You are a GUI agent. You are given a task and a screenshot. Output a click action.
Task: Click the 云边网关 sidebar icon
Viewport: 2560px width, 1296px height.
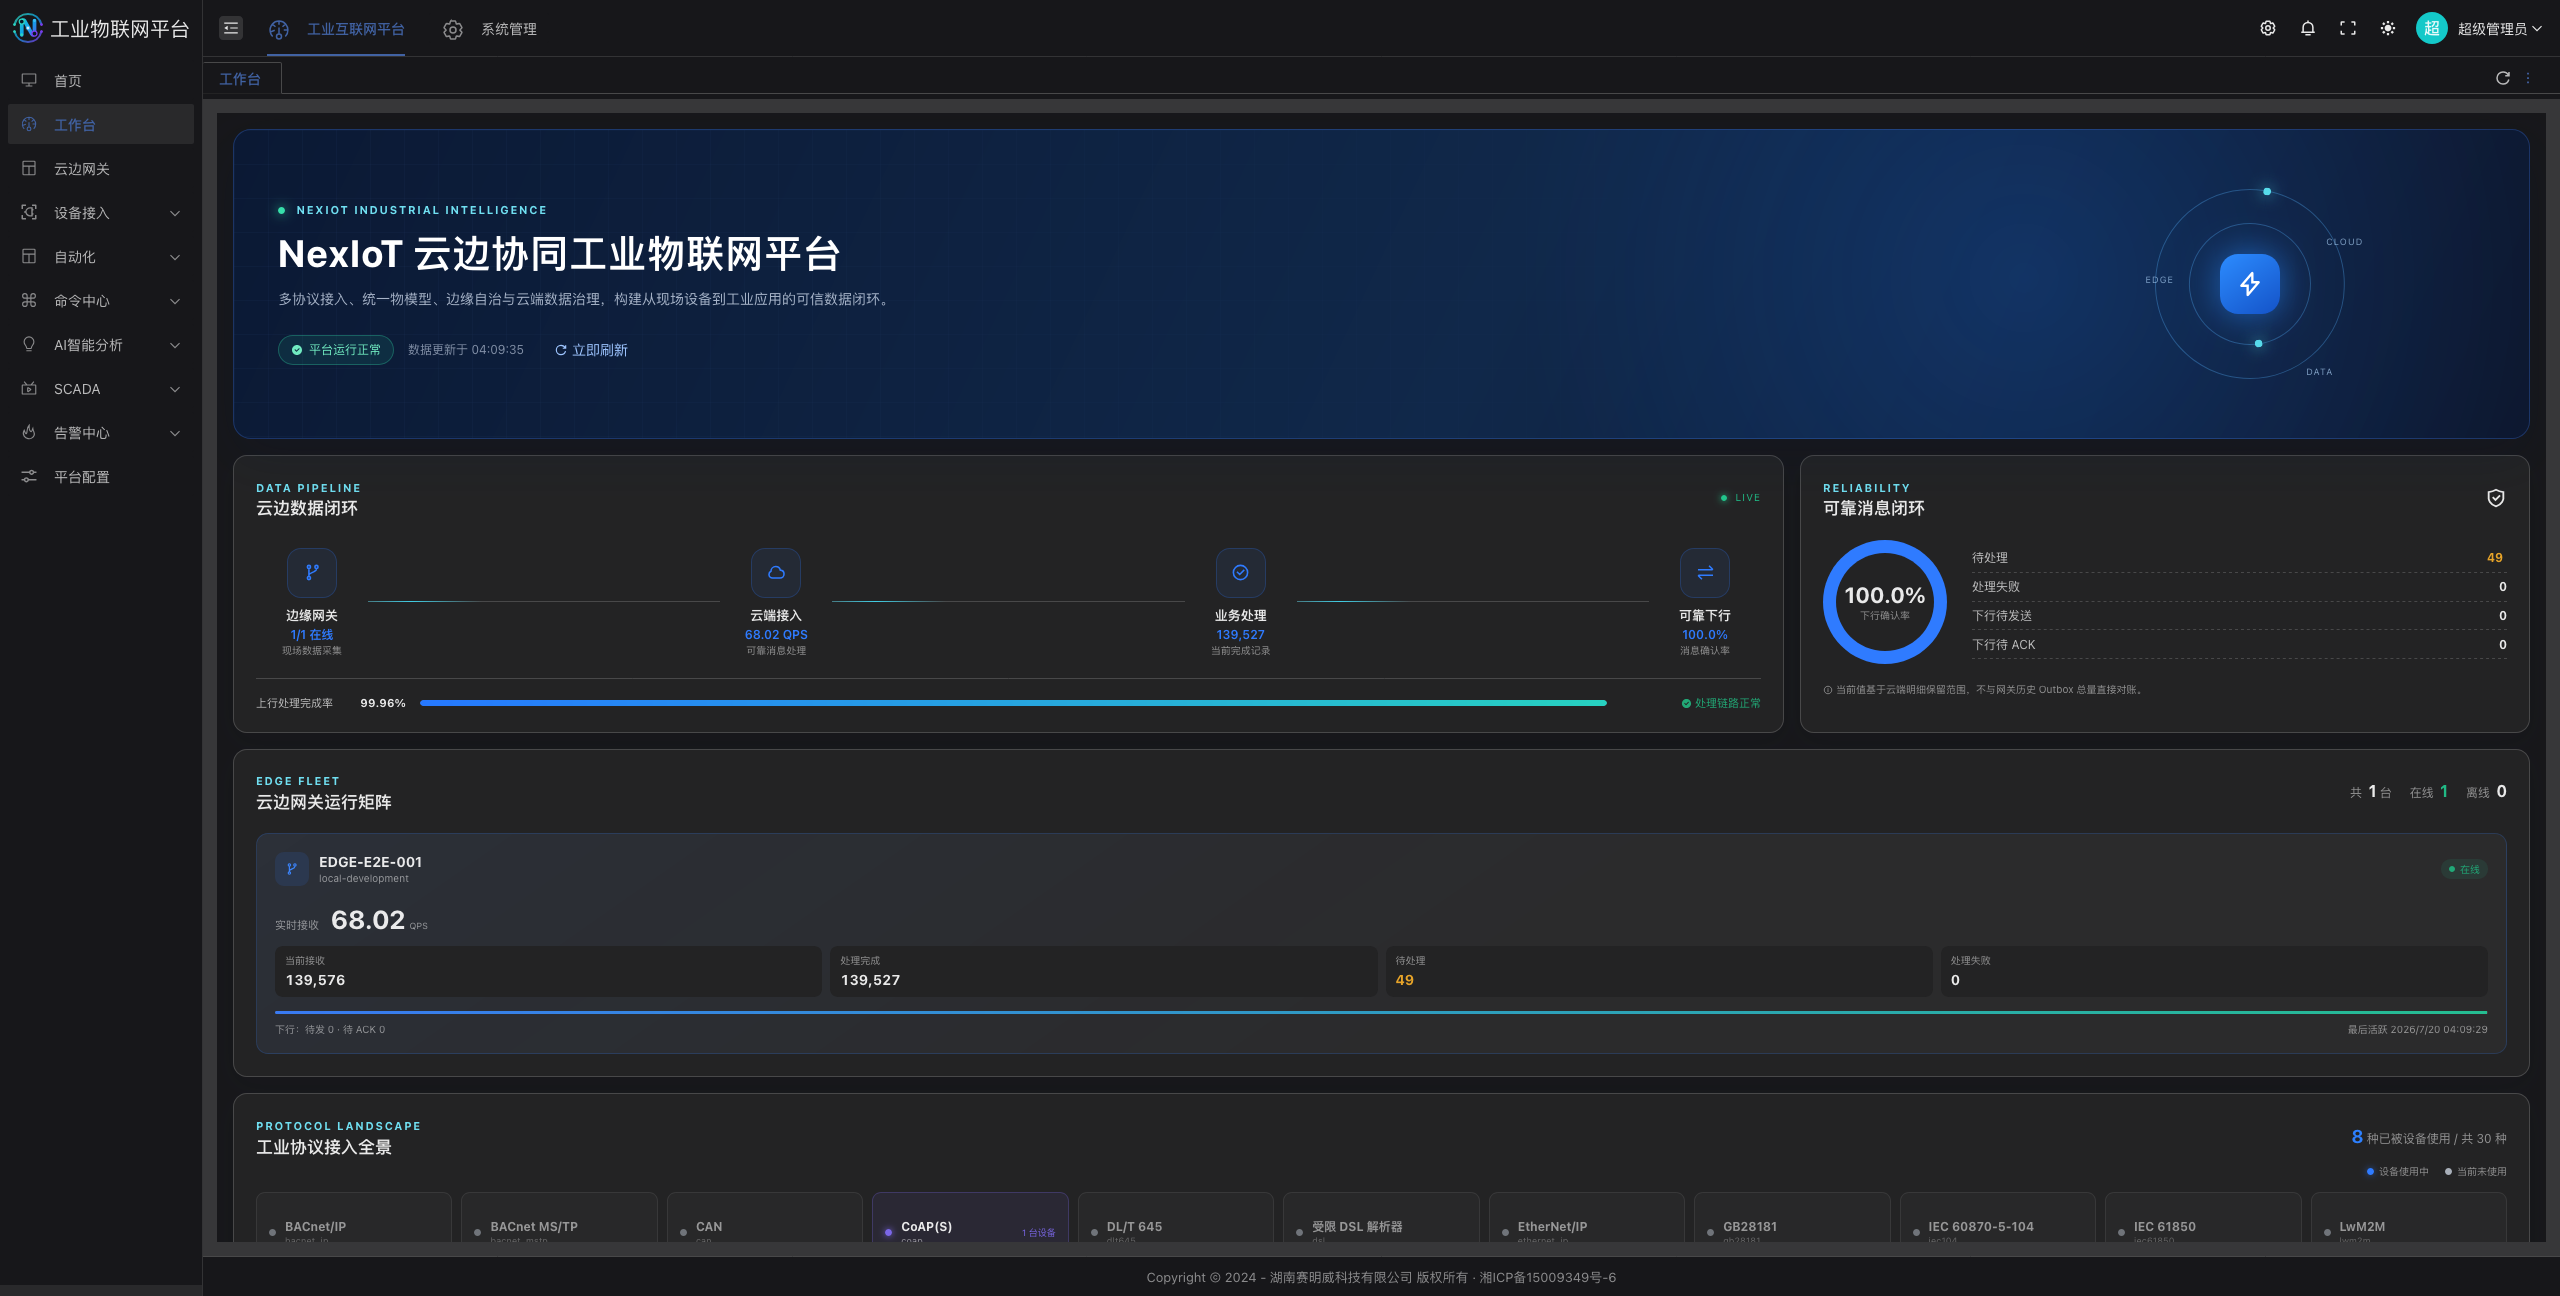pos(29,168)
